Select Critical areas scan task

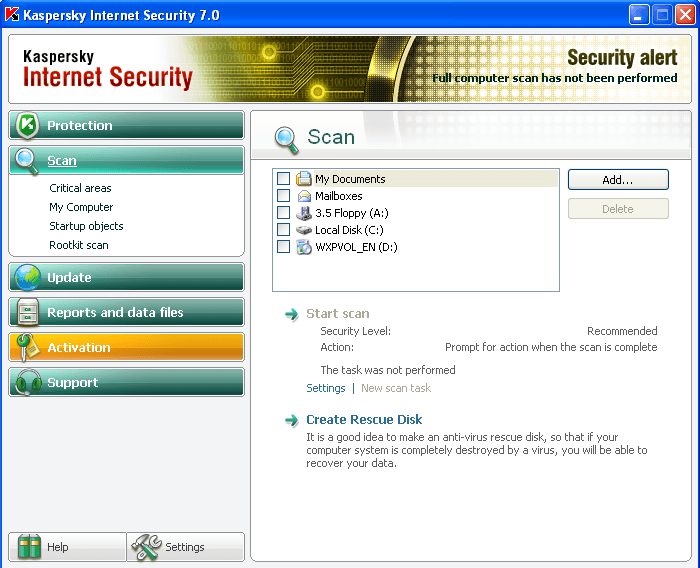click(x=80, y=188)
